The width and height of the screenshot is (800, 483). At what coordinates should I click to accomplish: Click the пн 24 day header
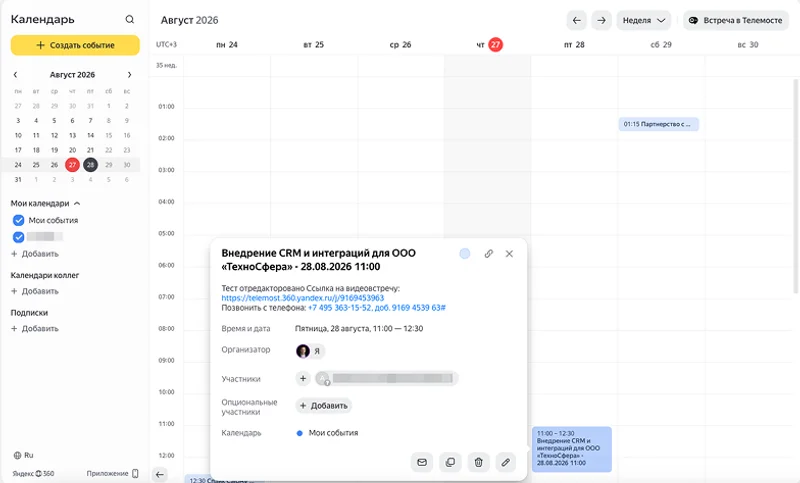point(227,45)
